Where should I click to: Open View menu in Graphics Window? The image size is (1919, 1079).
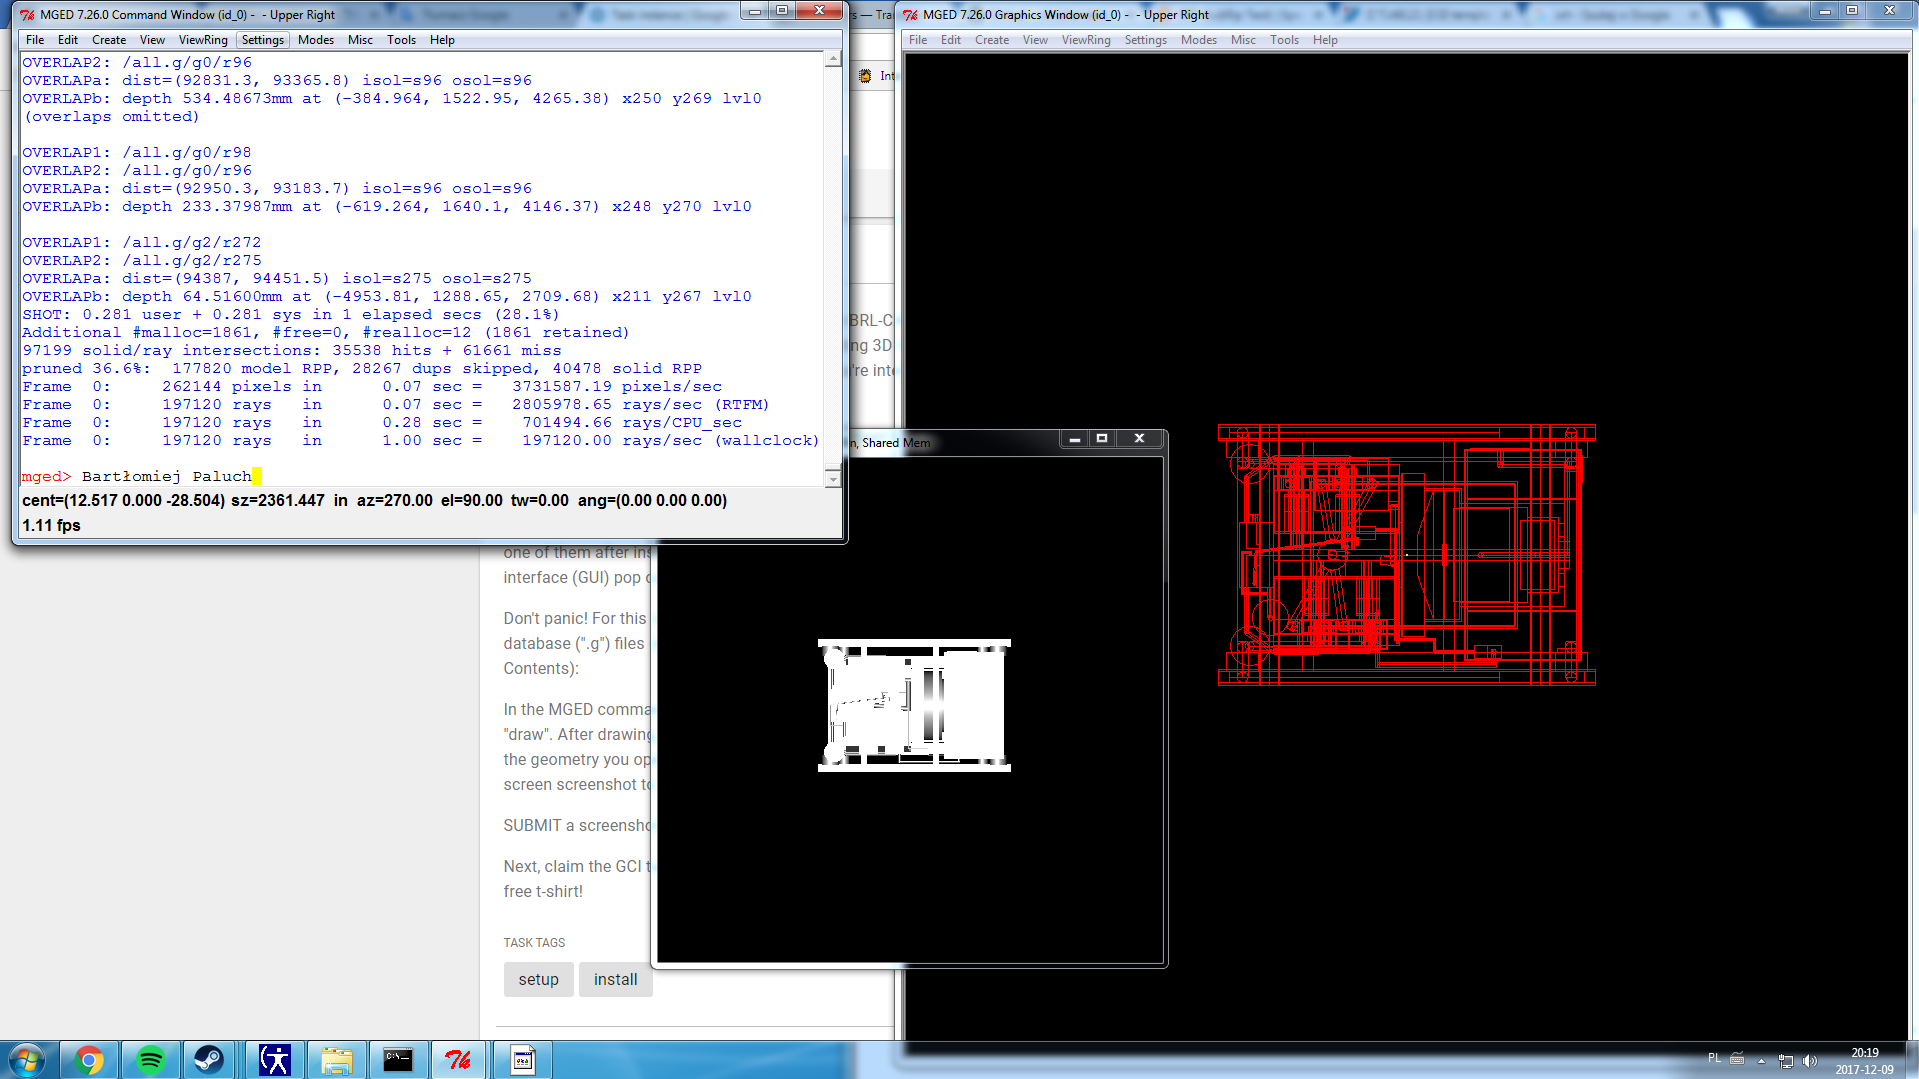pos(1035,40)
